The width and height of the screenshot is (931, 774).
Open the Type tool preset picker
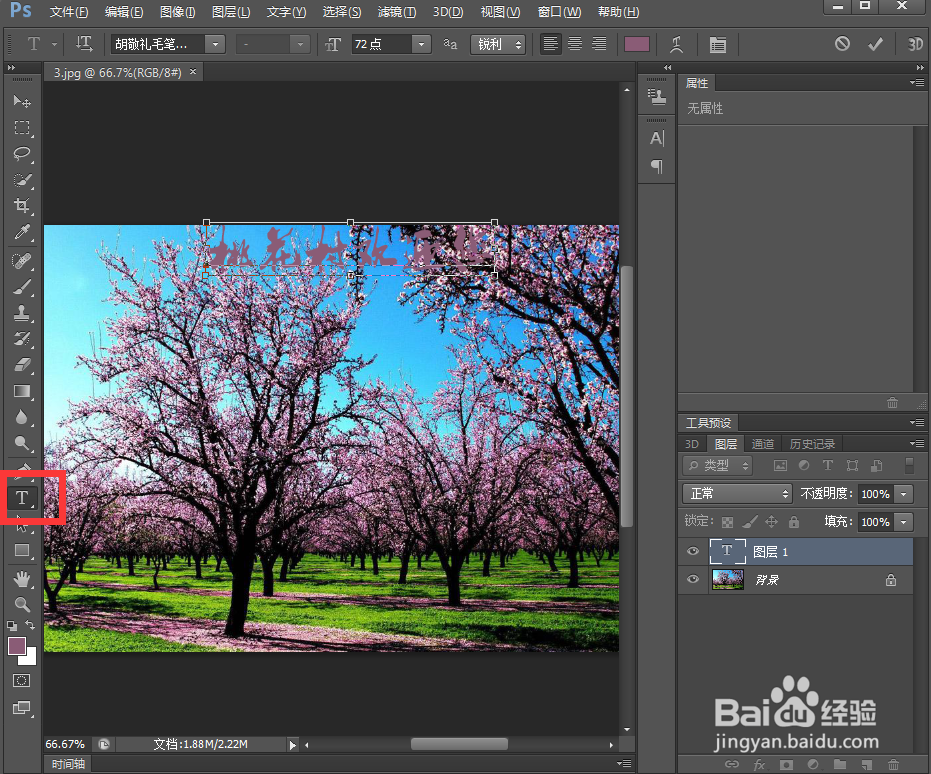point(54,44)
